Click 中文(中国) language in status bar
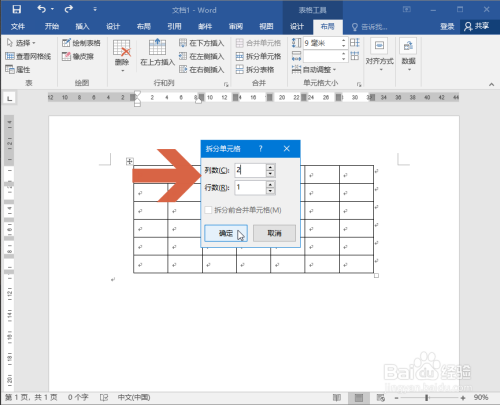The image size is (500, 405). pos(134,397)
